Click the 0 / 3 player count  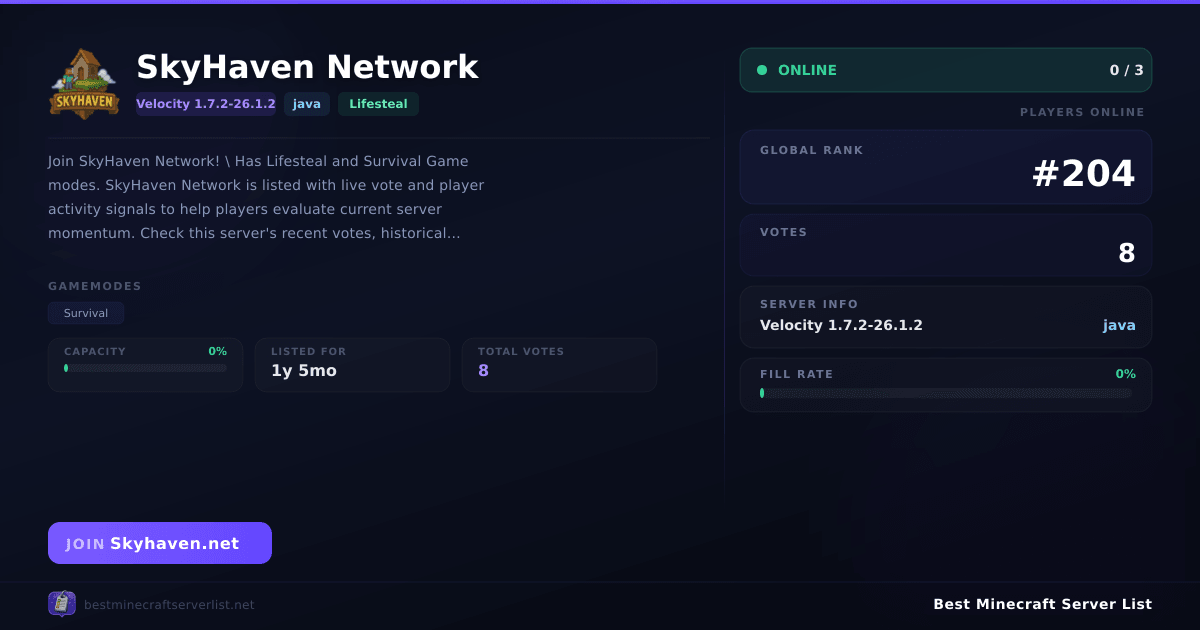coord(1126,70)
